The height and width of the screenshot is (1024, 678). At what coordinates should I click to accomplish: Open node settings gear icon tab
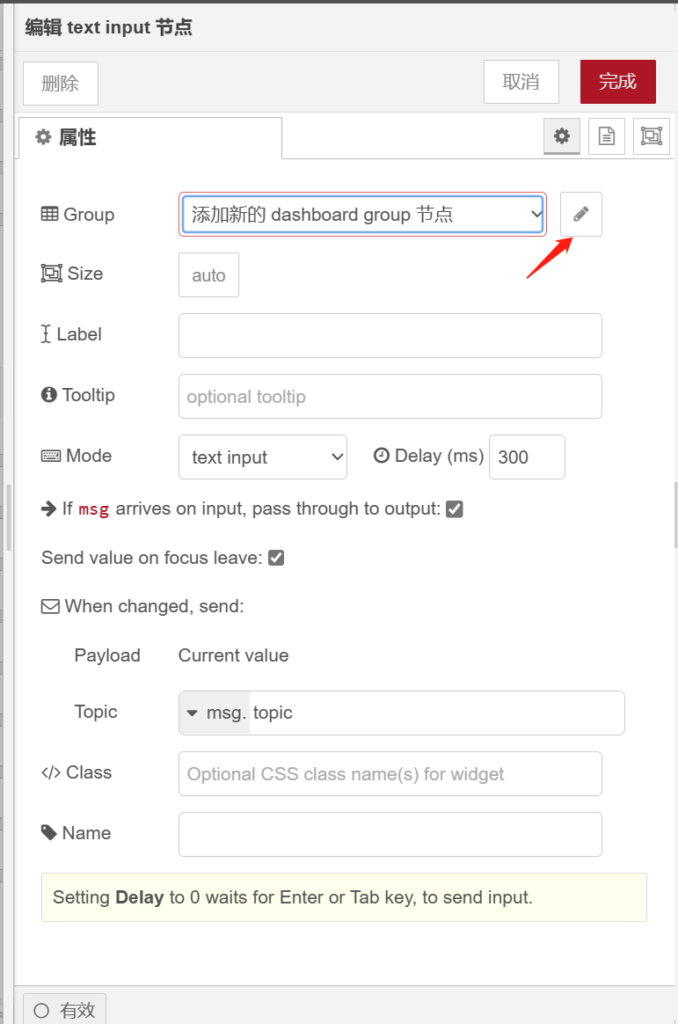pyautogui.click(x=562, y=137)
